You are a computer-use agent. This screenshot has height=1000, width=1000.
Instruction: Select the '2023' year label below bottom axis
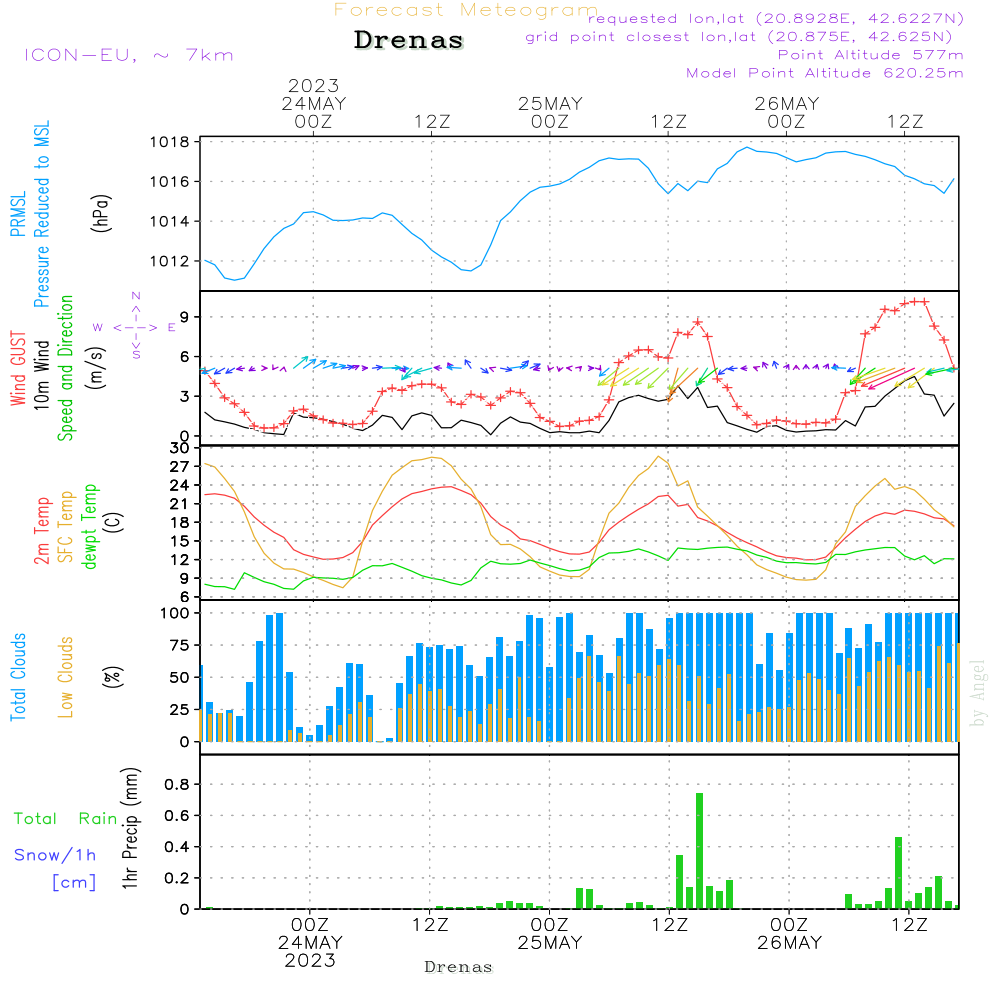pyautogui.click(x=310, y=960)
